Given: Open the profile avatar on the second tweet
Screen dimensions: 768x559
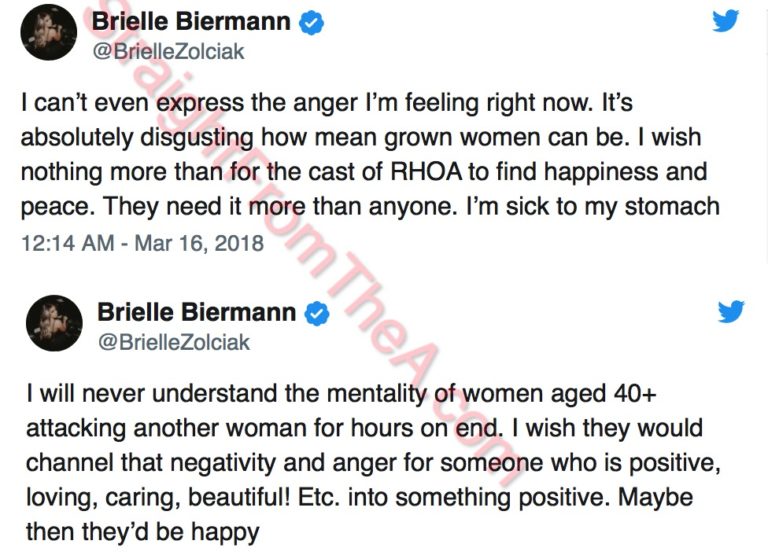Looking at the screenshot, I should tap(53, 323).
